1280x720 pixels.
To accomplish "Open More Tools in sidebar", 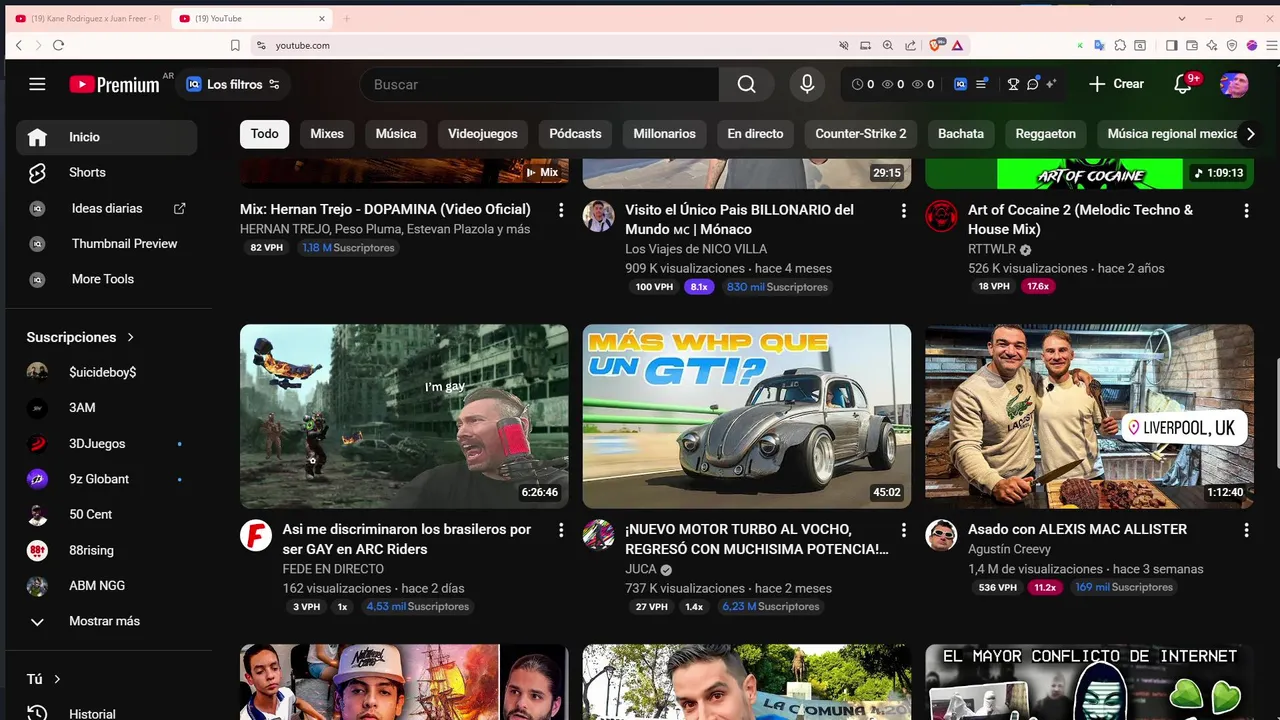I will (x=106, y=279).
